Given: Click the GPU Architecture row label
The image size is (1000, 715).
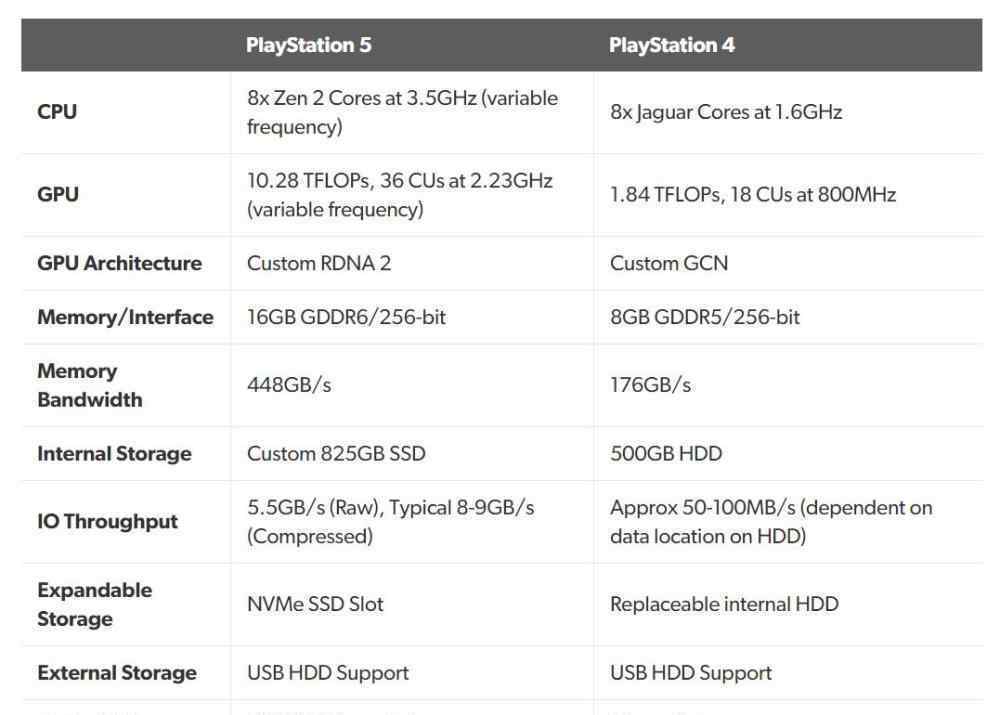Looking at the screenshot, I should tap(119, 263).
